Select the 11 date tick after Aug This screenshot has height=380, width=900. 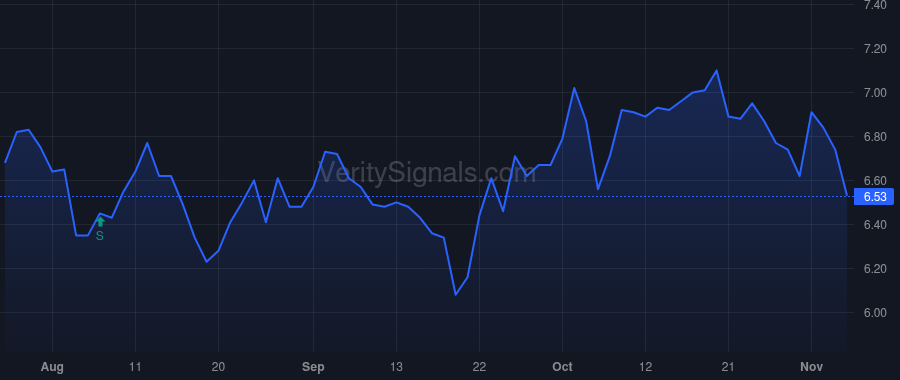coord(135,367)
